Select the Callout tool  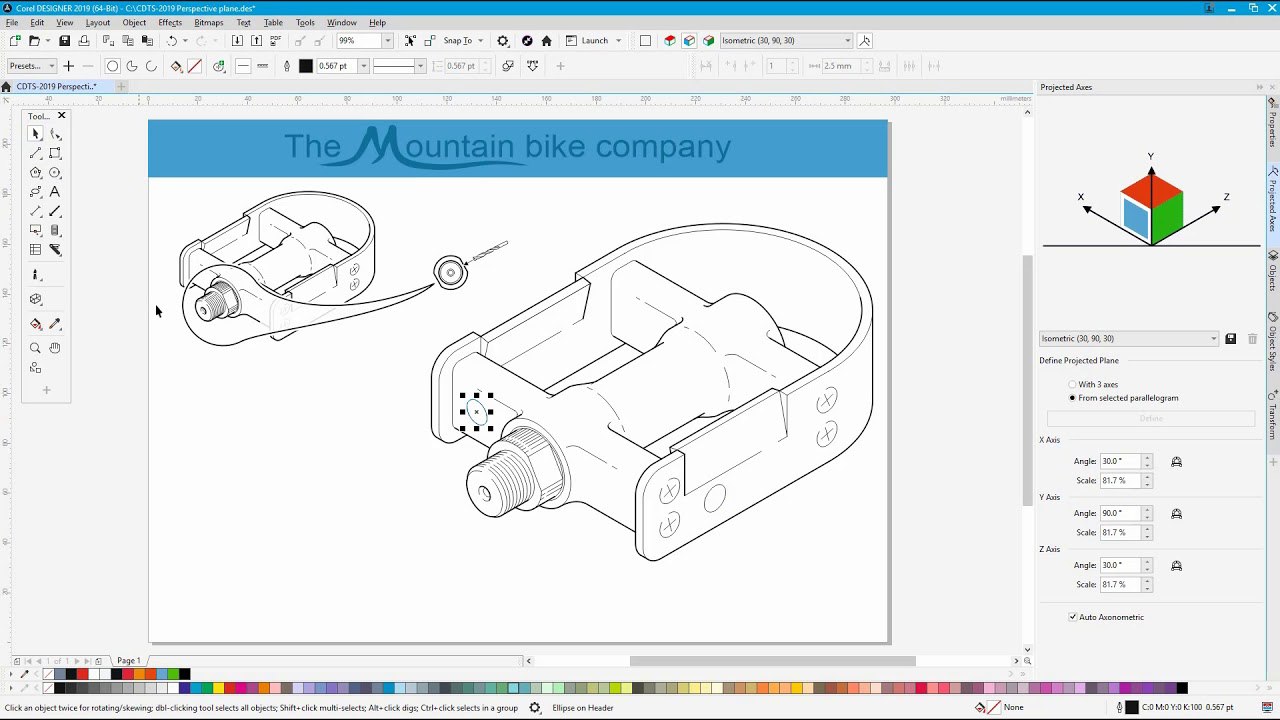(36, 230)
